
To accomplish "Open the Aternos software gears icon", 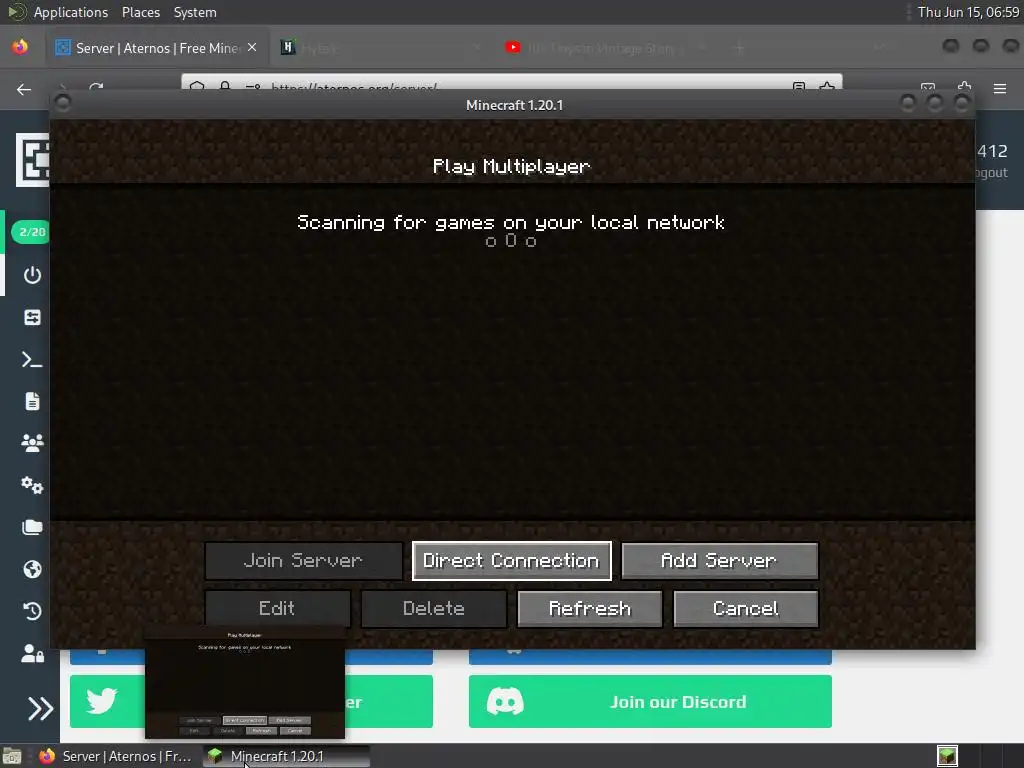I will click(32, 485).
